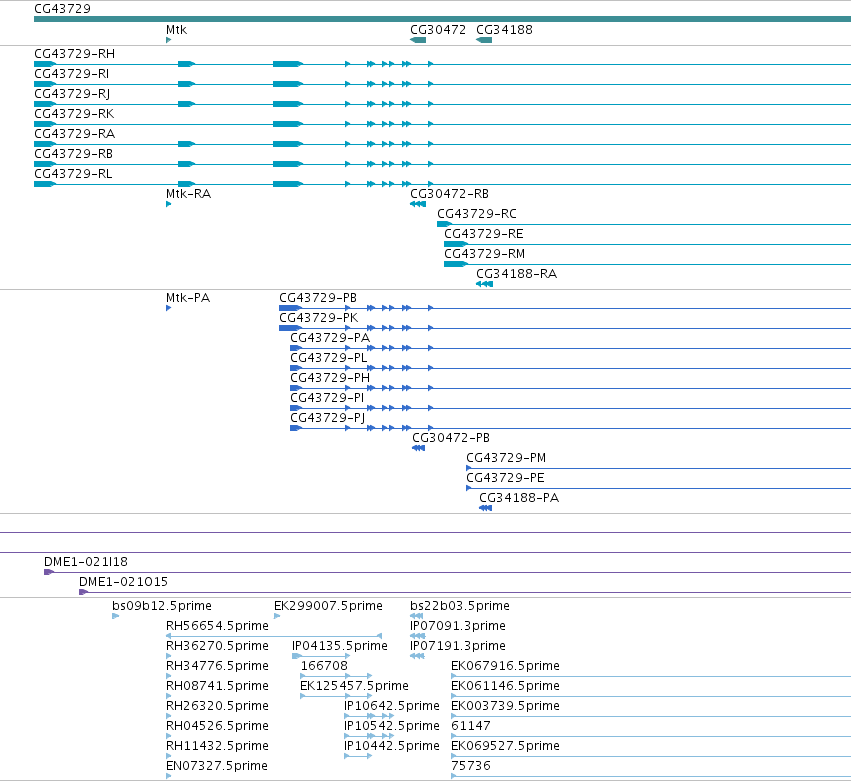Click the CG34188-RA exon arrows glyph
This screenshot has height=781, width=851.
coord(484,284)
